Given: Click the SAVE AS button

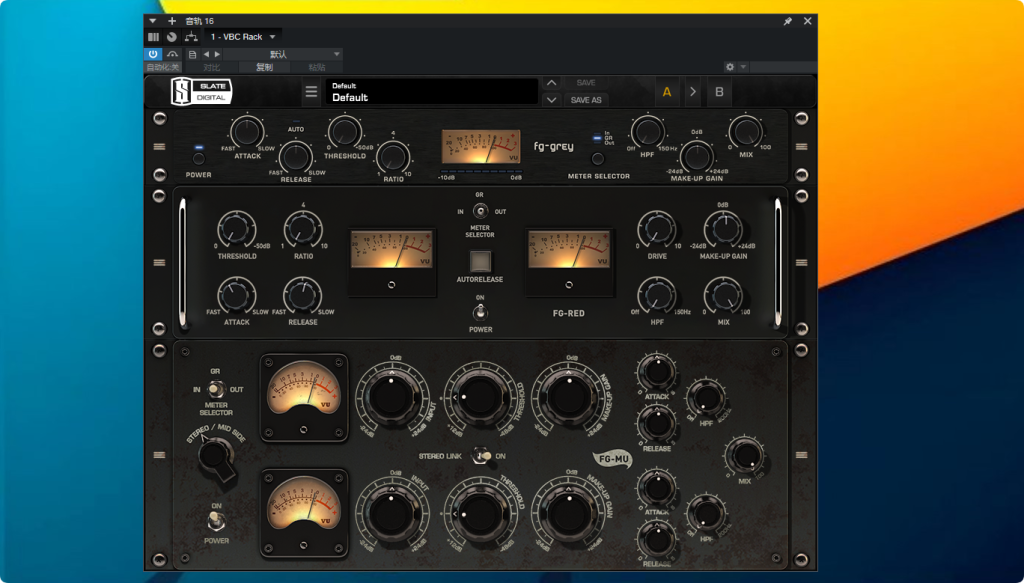Looking at the screenshot, I should point(586,100).
